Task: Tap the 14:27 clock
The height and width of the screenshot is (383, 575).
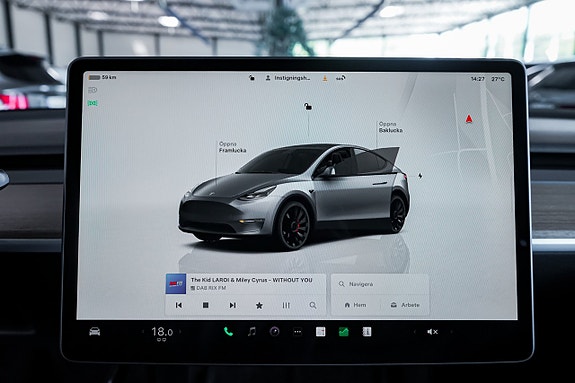Action: (x=478, y=79)
